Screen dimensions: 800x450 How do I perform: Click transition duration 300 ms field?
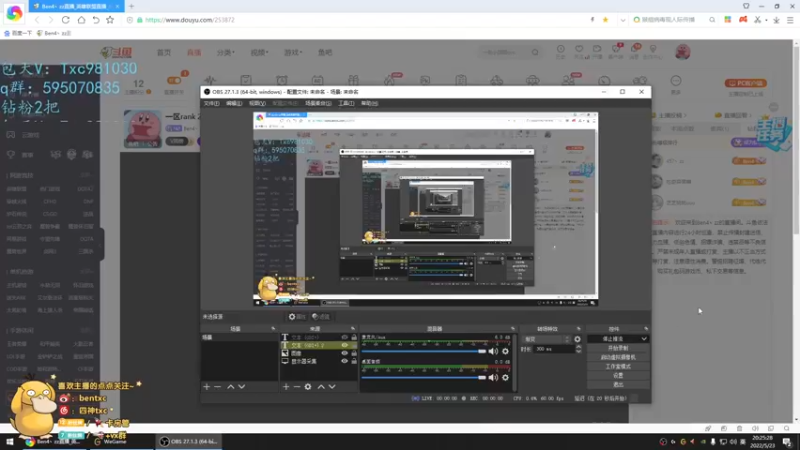coord(554,349)
